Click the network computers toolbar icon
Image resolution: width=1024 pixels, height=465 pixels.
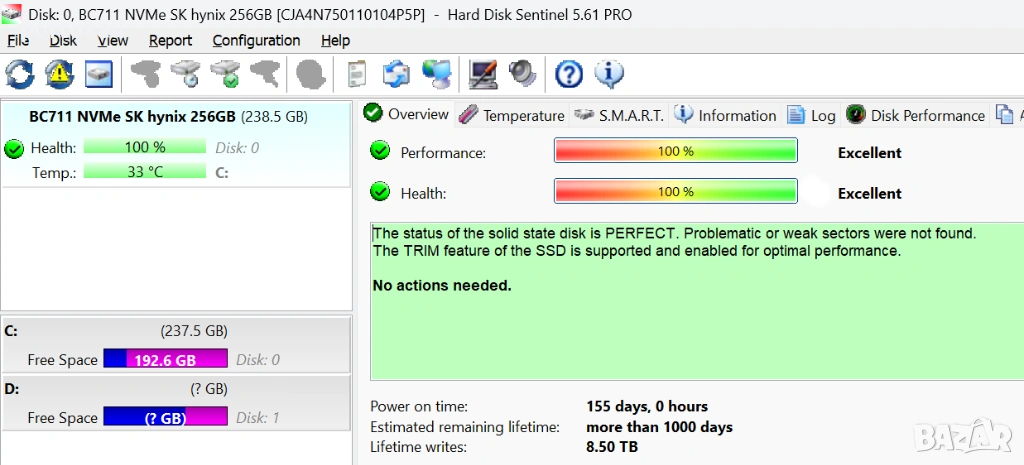coord(436,73)
